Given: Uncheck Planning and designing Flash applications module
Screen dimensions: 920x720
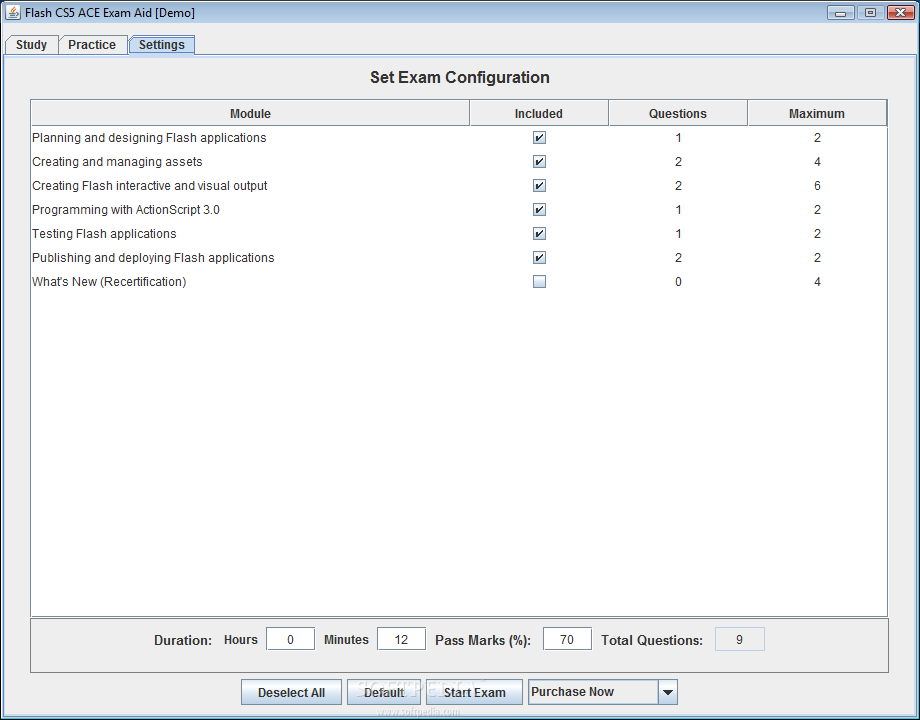Looking at the screenshot, I should [x=539, y=137].
